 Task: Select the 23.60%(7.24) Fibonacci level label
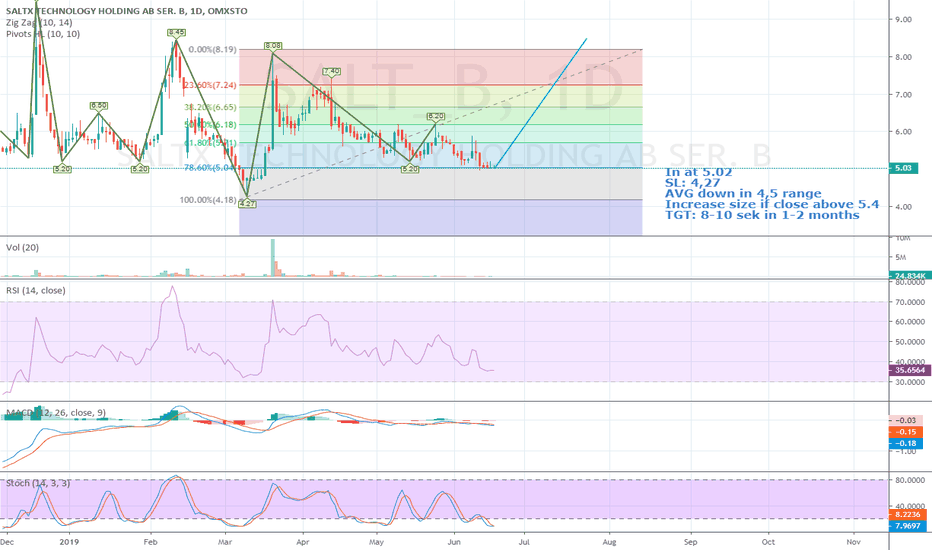(210, 85)
